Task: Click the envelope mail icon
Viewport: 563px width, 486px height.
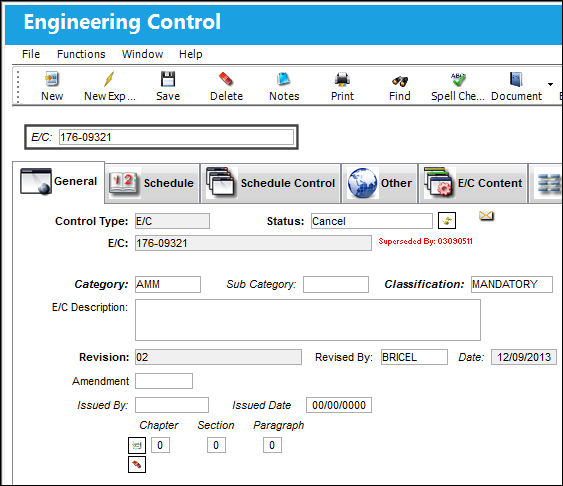Action: click(486, 216)
